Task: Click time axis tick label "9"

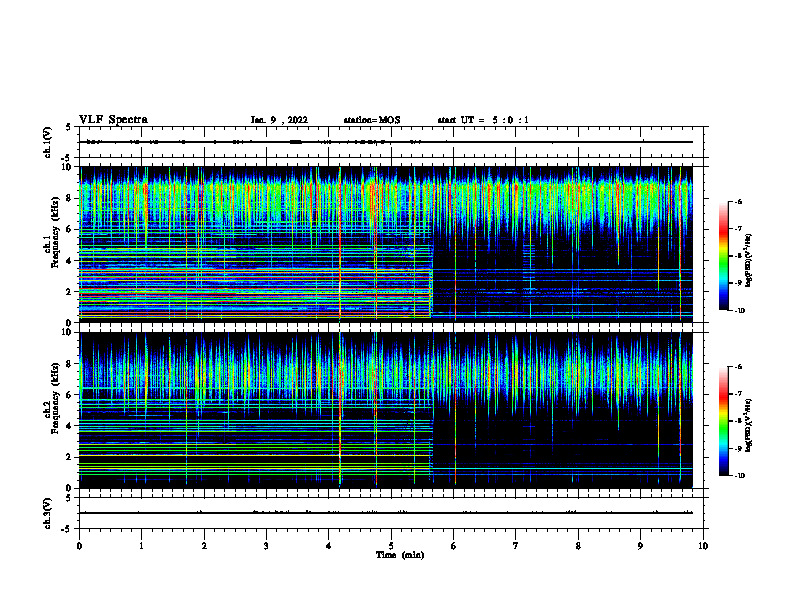Action: click(x=640, y=546)
